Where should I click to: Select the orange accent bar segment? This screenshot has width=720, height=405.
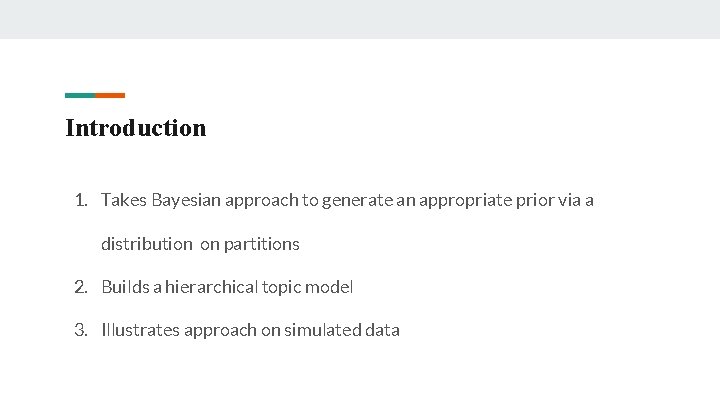click(x=111, y=95)
